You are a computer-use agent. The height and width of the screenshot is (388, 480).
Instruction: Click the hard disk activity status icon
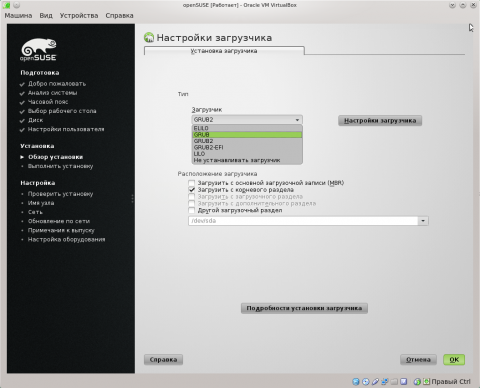click(x=356, y=381)
